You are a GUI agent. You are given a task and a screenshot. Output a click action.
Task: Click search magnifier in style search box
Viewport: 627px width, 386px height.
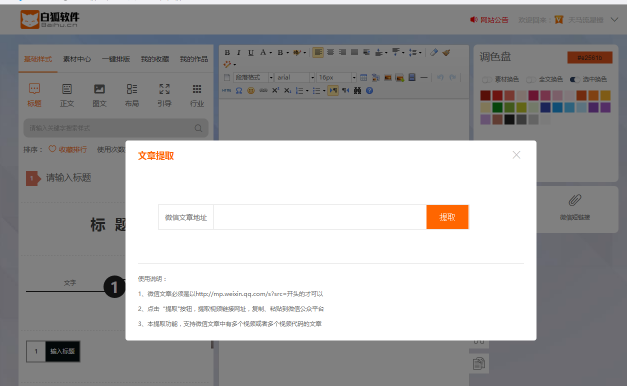[198, 128]
